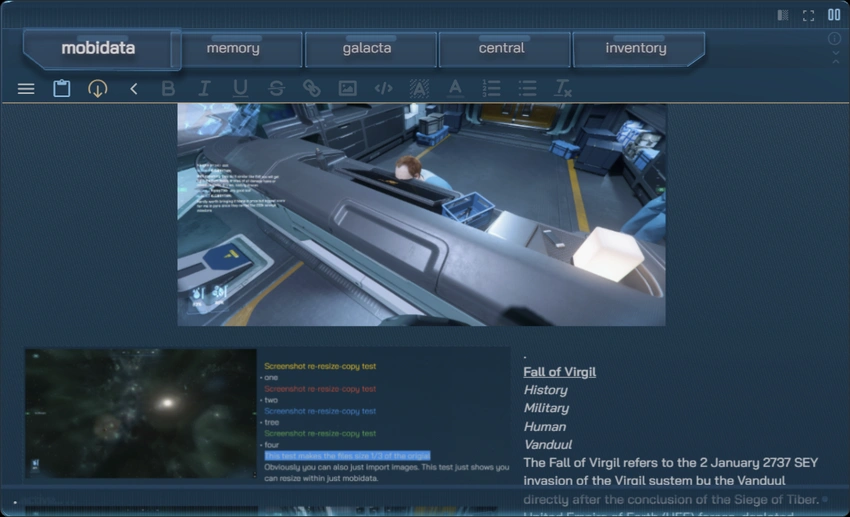Toggle numbered list formatting
850x517 pixels.
coord(491,88)
